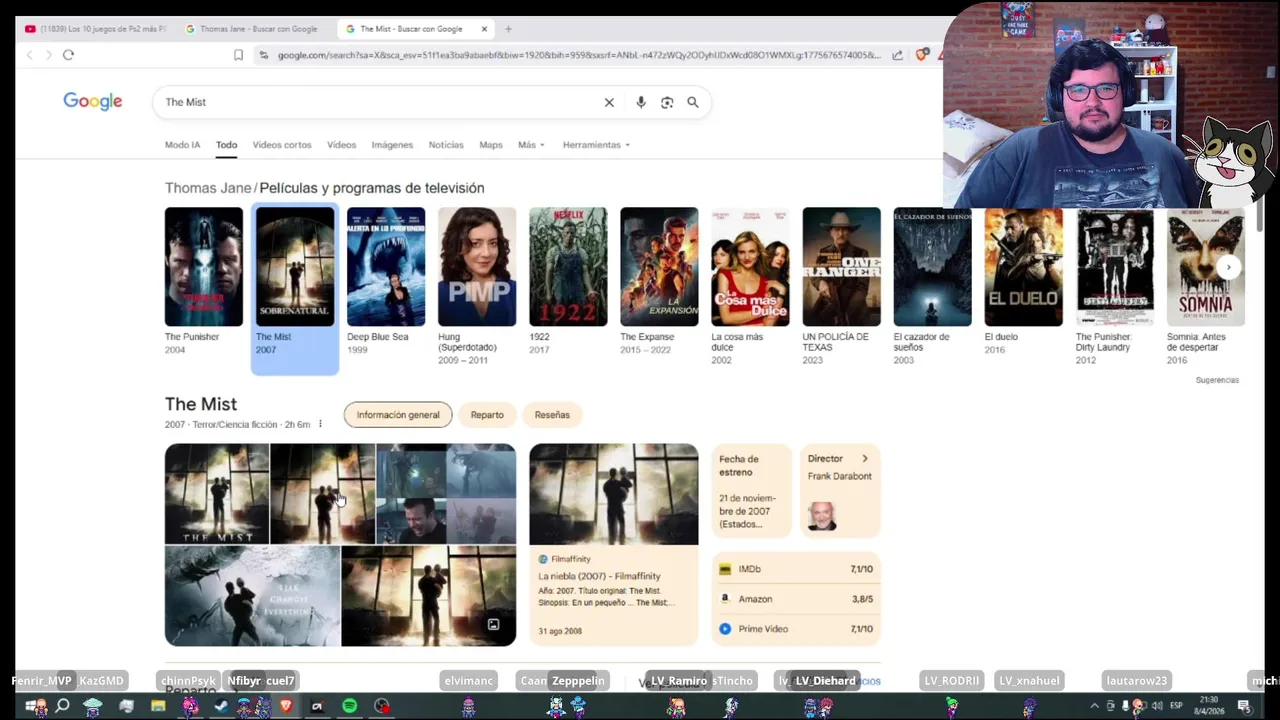Start voice search with the microphone icon
This screenshot has width=1280, height=720.
click(641, 102)
